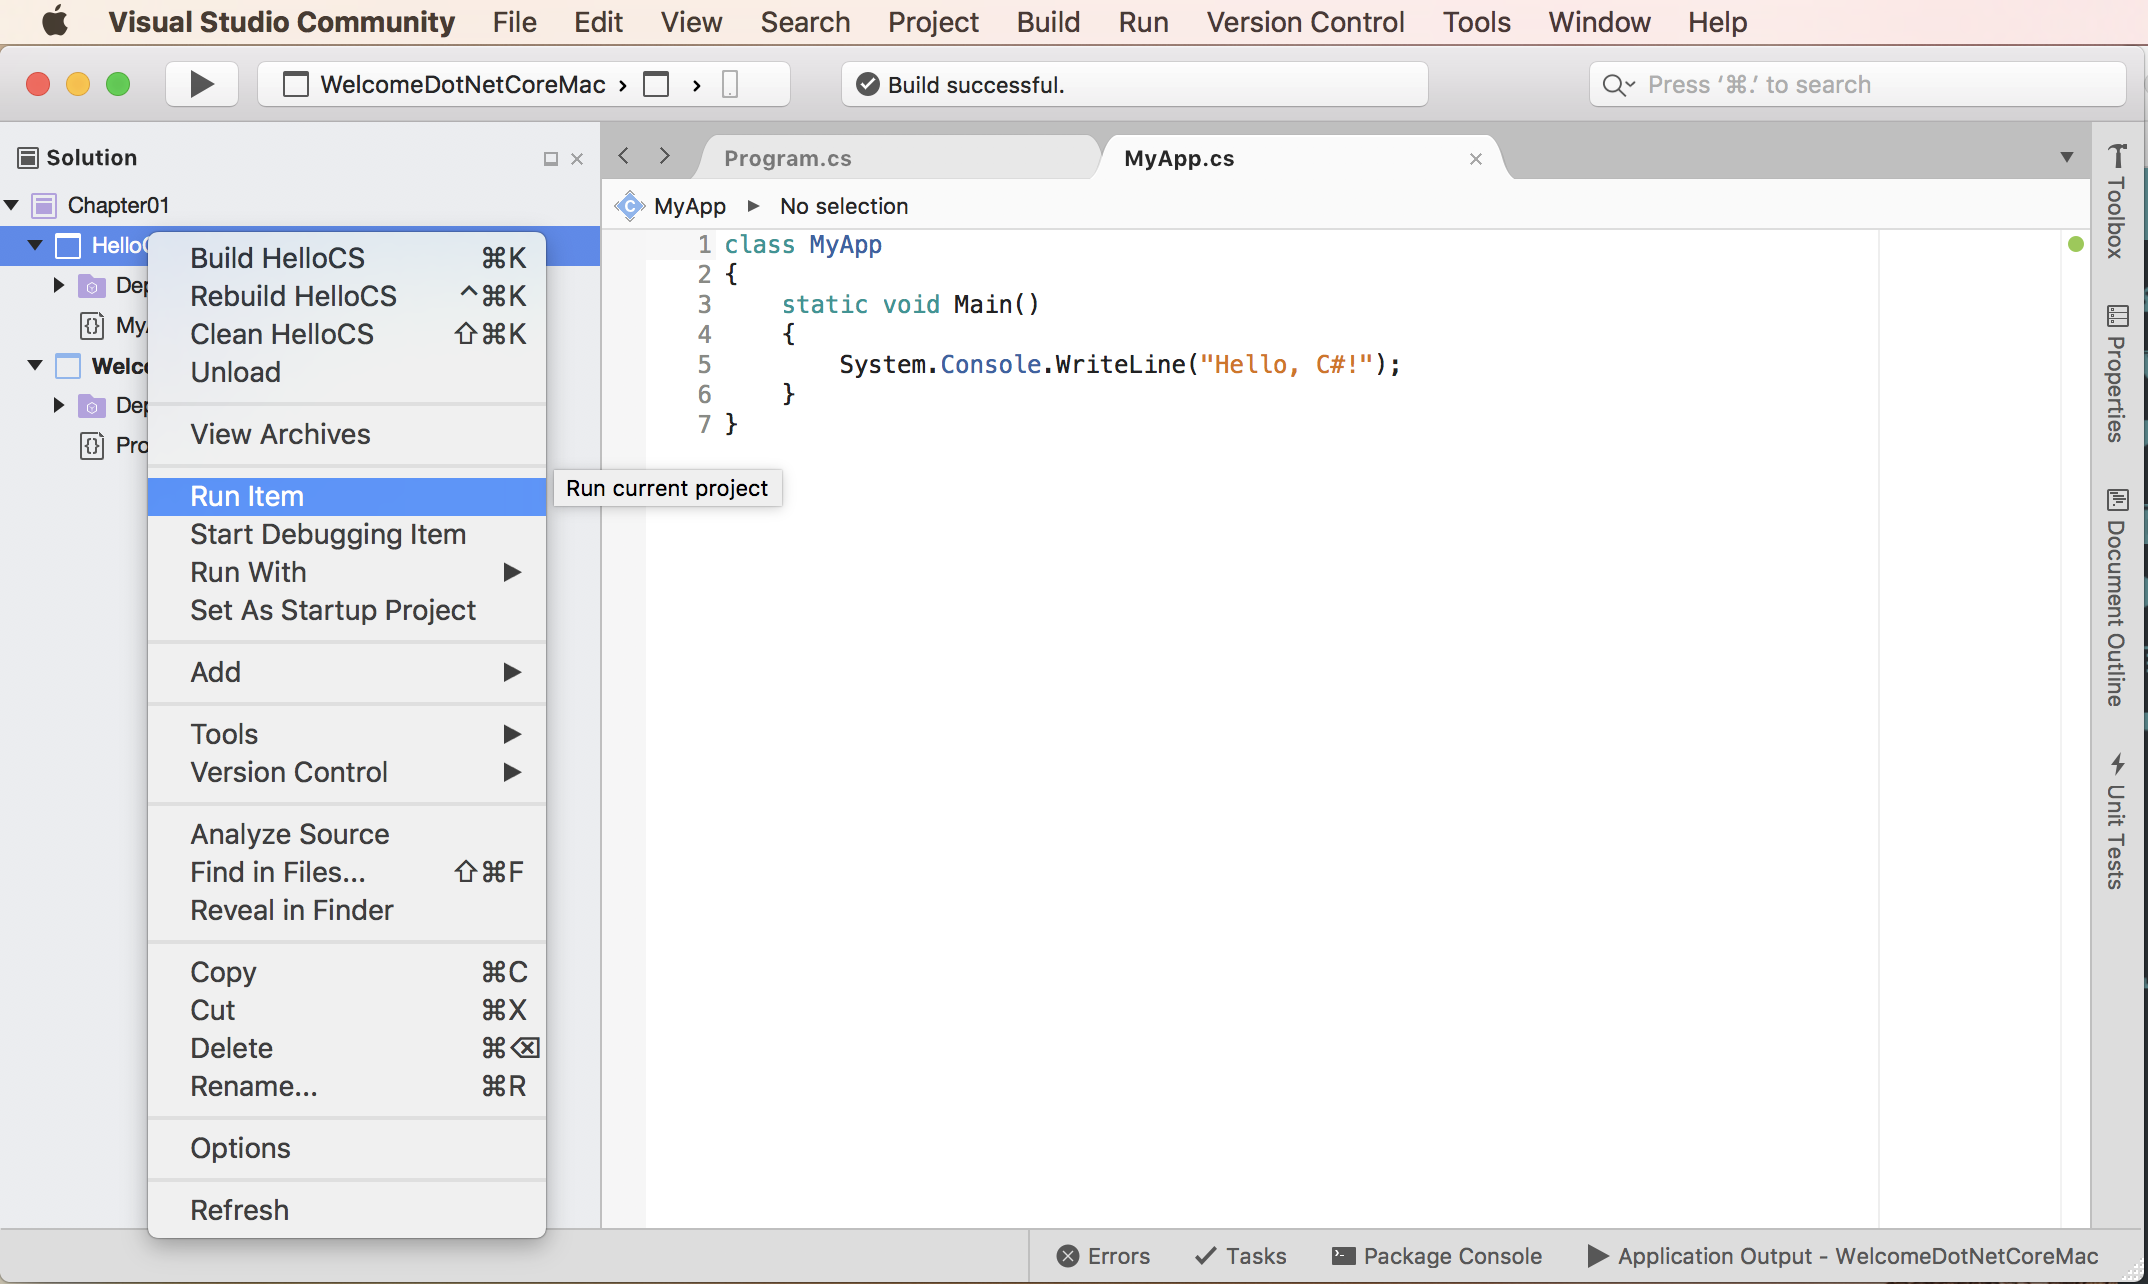Toggle autohide on the Solution pad
This screenshot has height=1284, width=2148.
click(550, 159)
